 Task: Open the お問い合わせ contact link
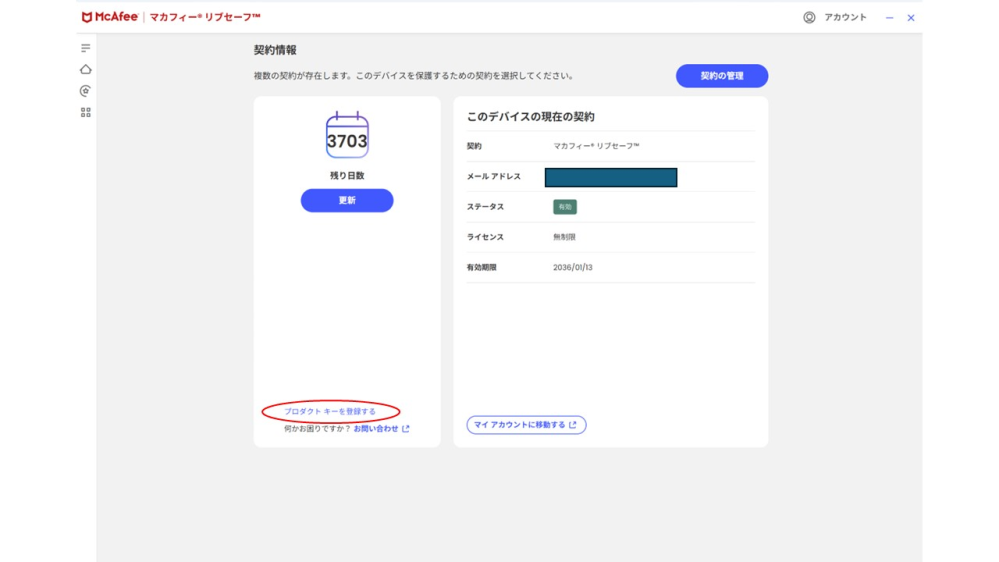[x=375, y=429]
